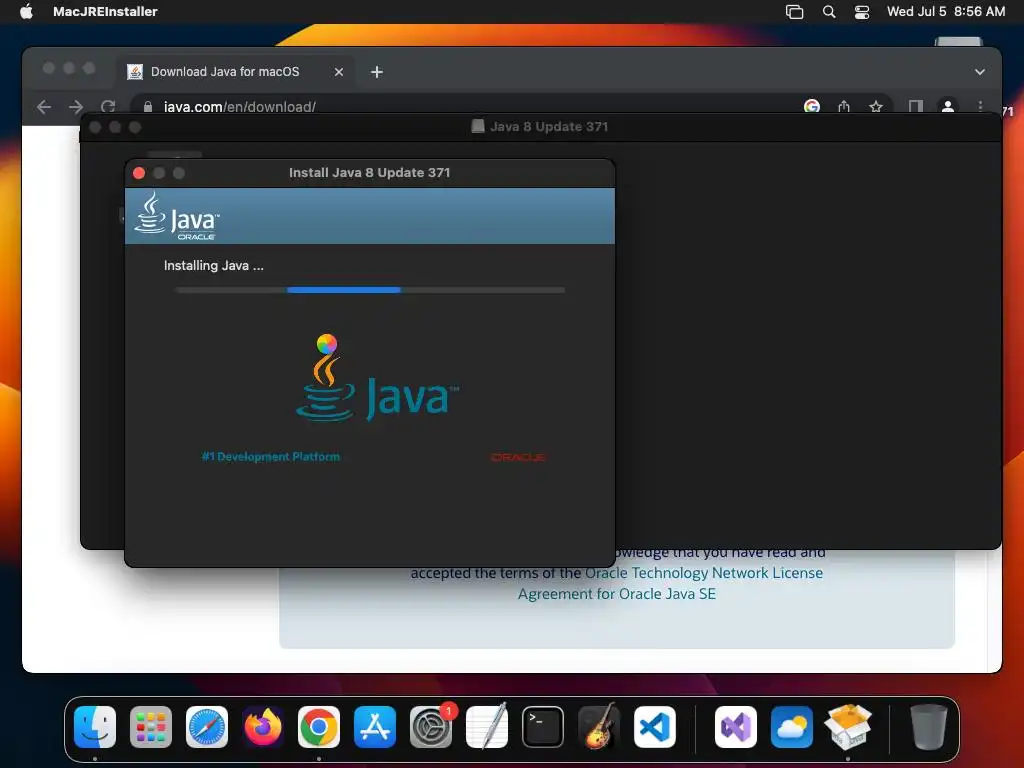Click the red ORACLE text in installer
This screenshot has height=768, width=1024.
tap(518, 457)
